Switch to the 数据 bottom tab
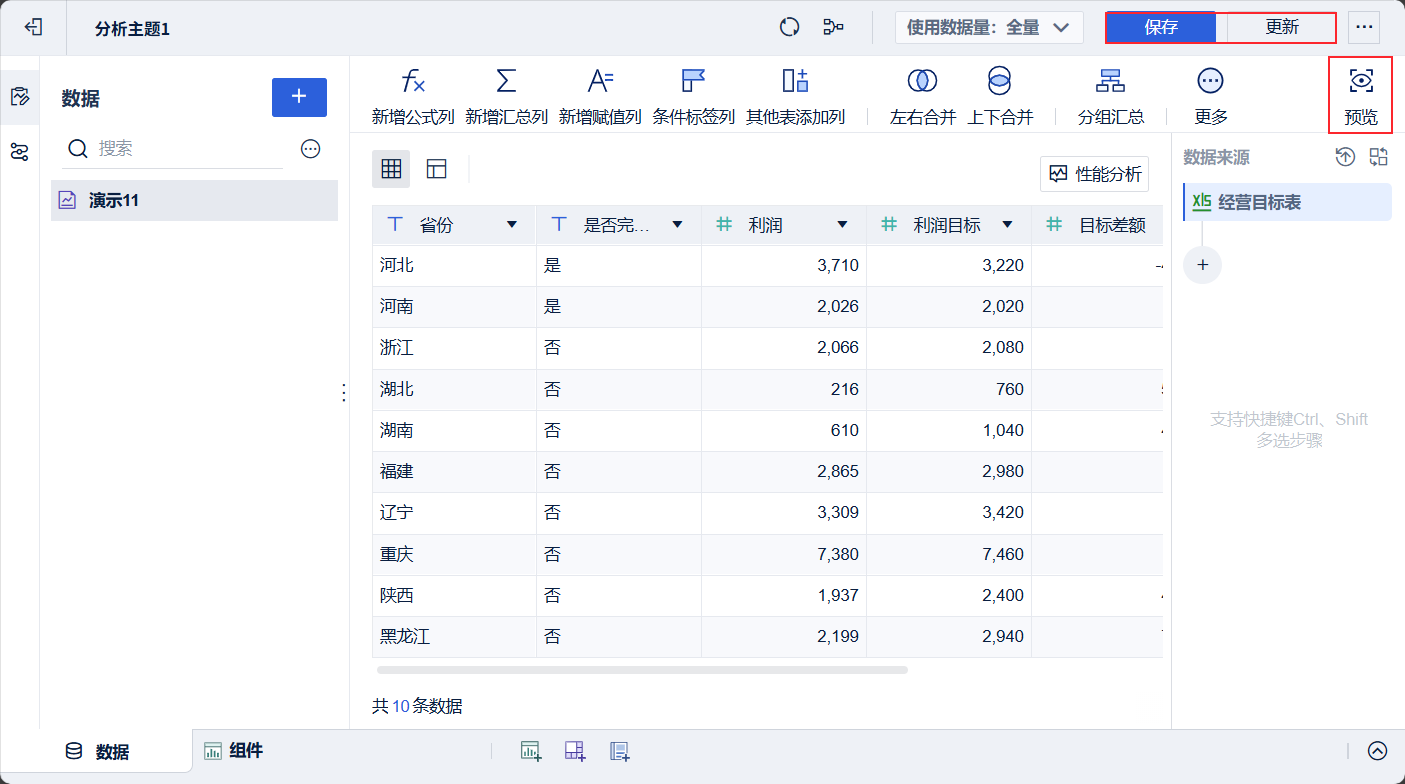The width and height of the screenshot is (1405, 784). tap(98, 752)
